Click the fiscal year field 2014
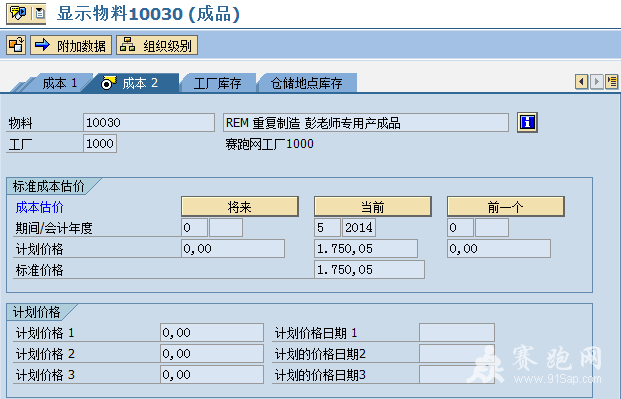 (359, 227)
